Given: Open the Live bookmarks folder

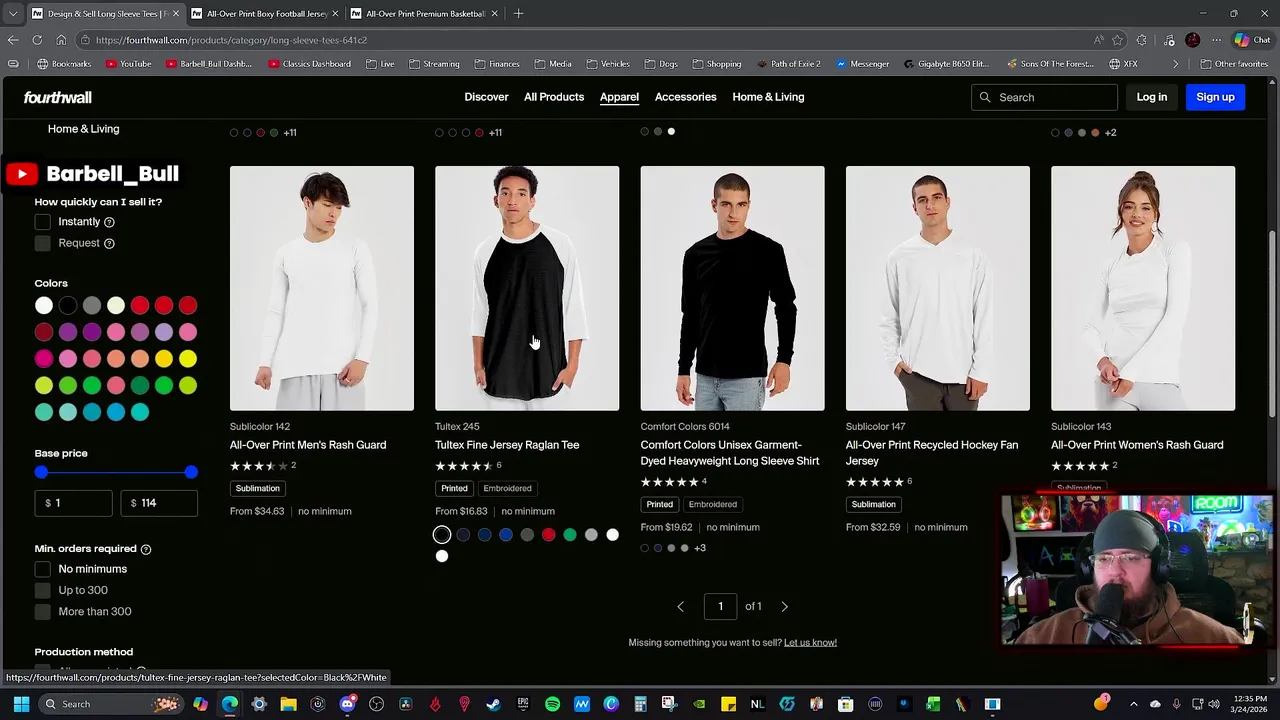Looking at the screenshot, I should pyautogui.click(x=380, y=64).
